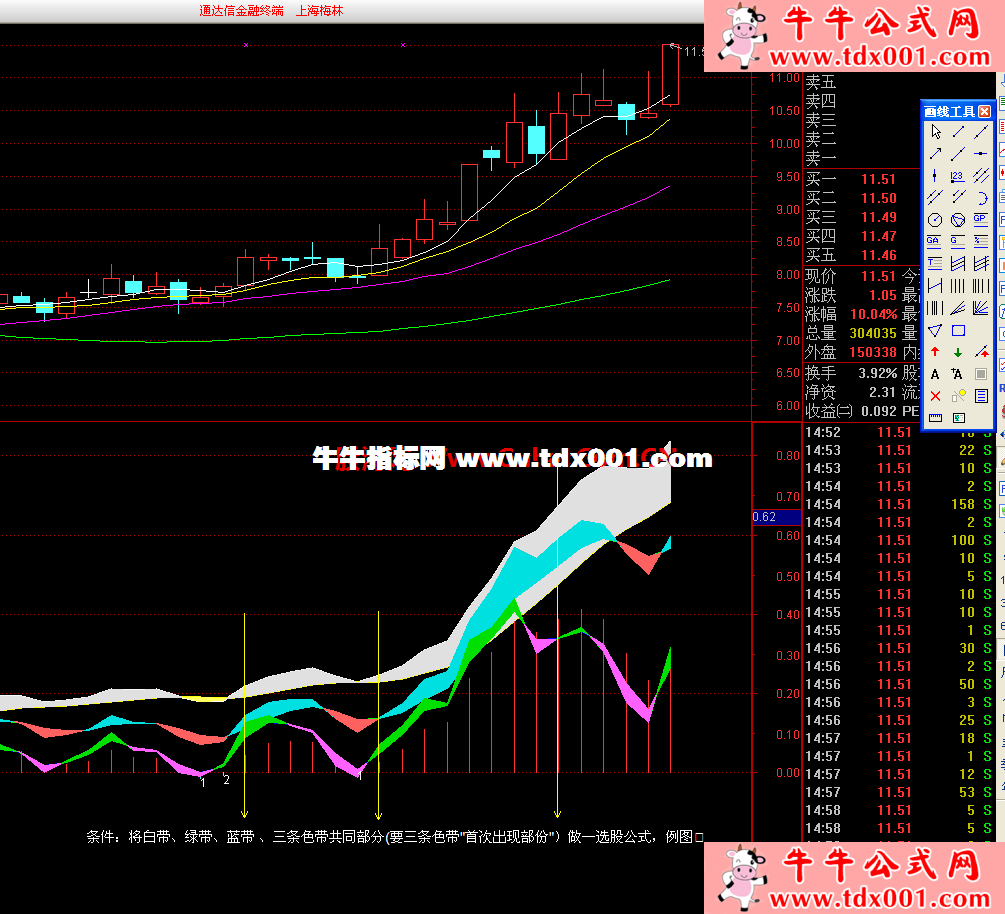The height and width of the screenshot is (914, 1005).
Task: Select the arrow-headed line drawing tool
Action: point(935,154)
